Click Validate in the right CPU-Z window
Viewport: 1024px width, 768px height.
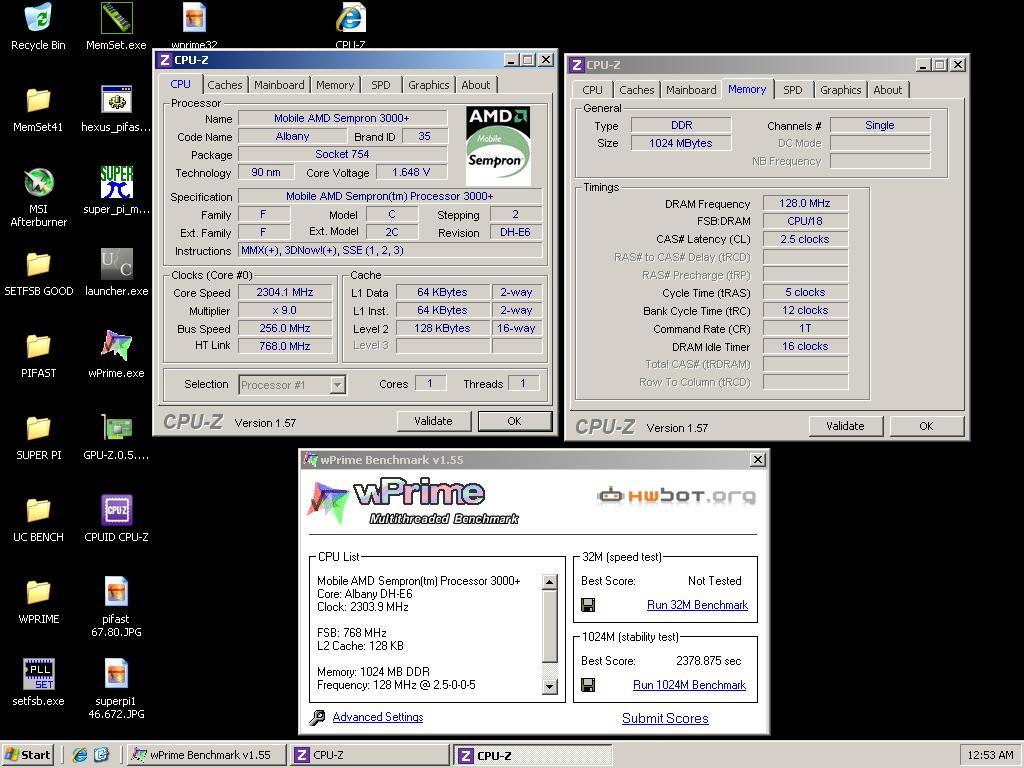click(846, 426)
